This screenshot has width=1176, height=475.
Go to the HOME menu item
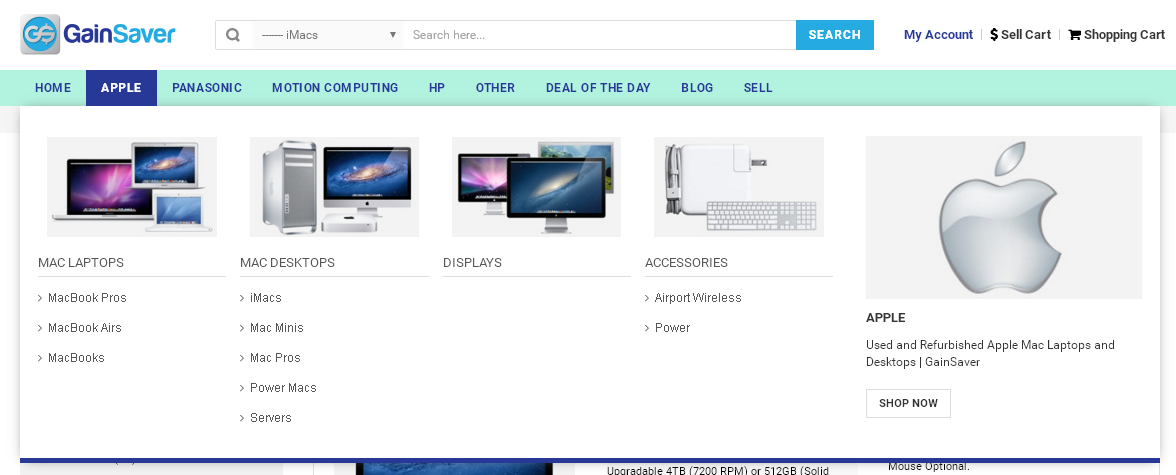point(53,88)
